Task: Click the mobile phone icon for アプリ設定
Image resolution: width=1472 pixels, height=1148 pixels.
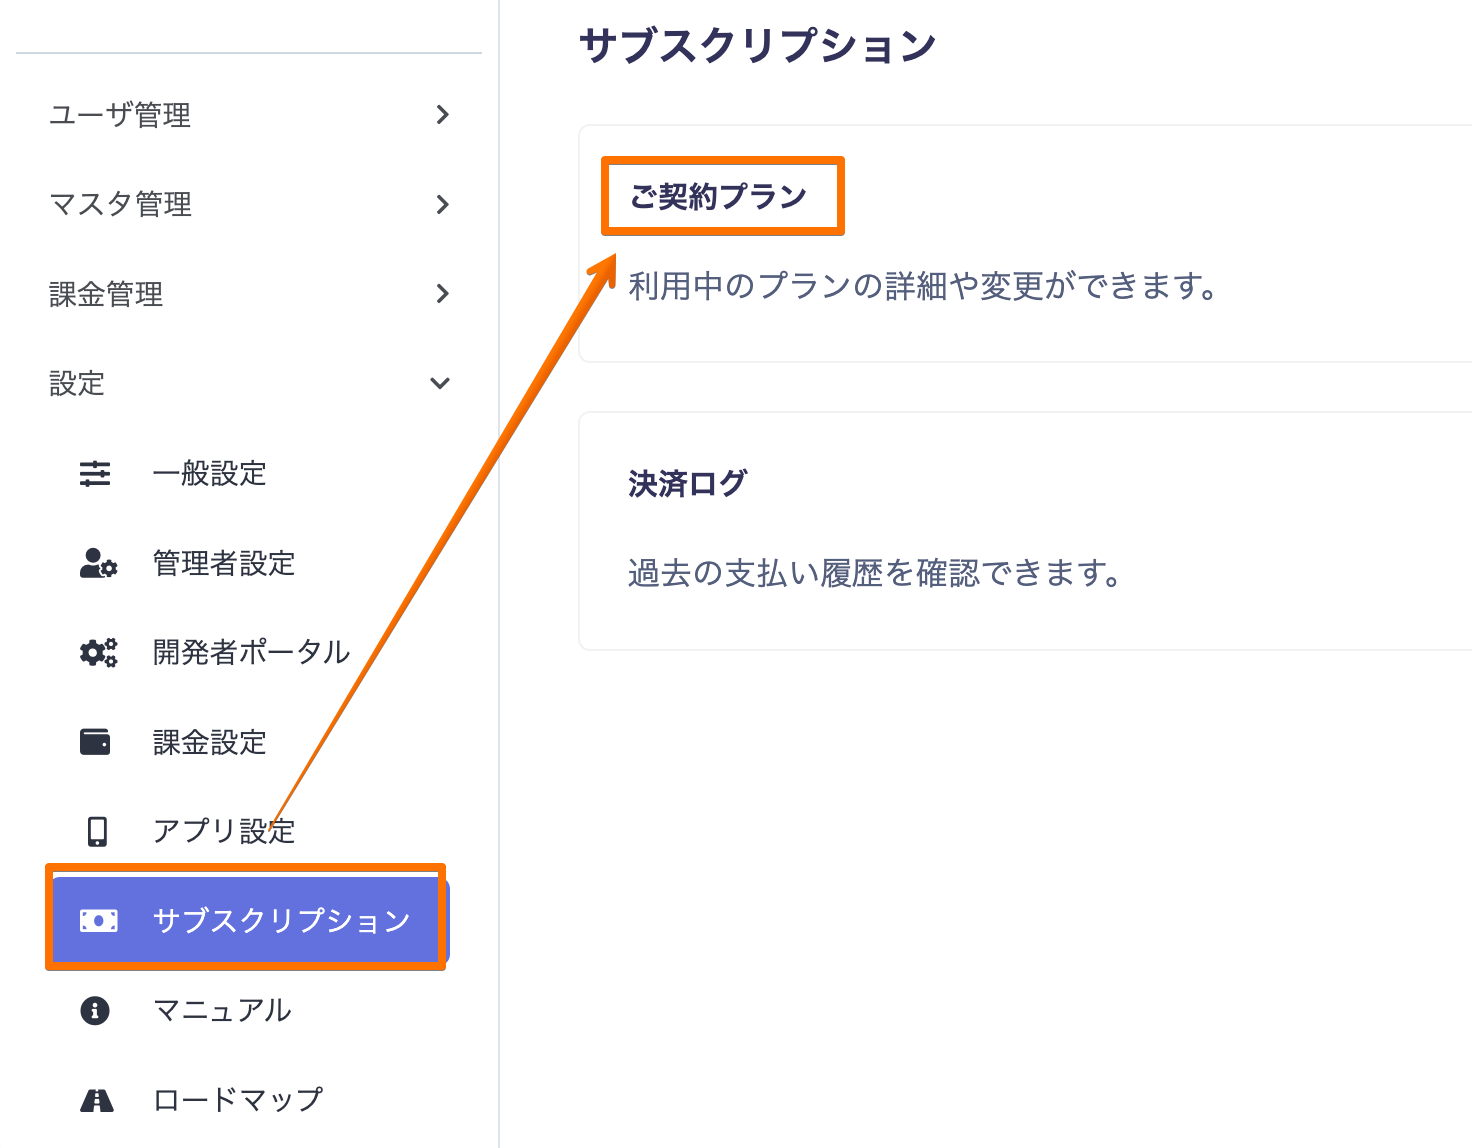Action: (97, 831)
